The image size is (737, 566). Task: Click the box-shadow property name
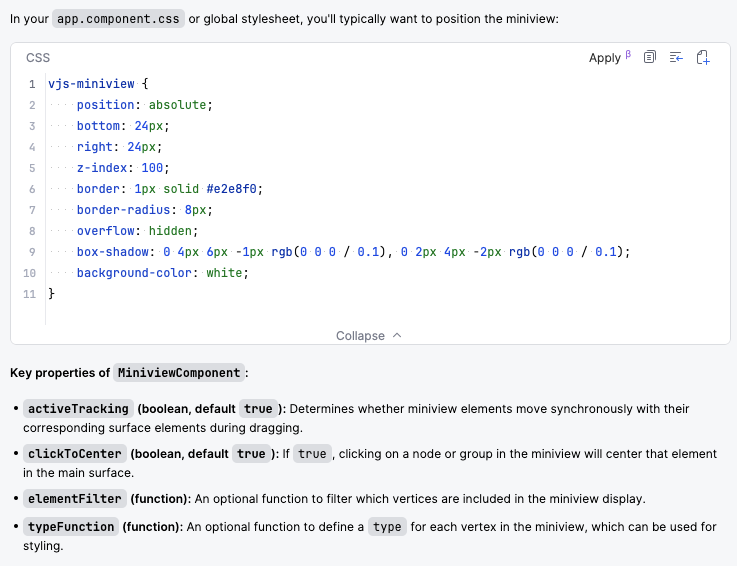(x=113, y=252)
